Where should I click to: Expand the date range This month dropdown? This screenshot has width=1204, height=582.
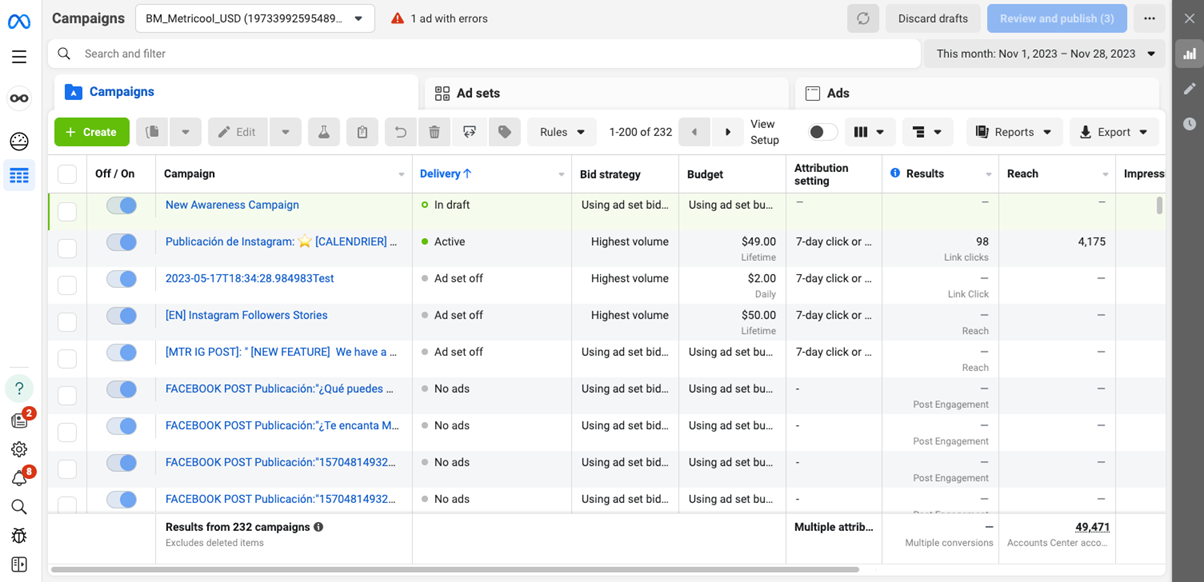(x=1044, y=55)
